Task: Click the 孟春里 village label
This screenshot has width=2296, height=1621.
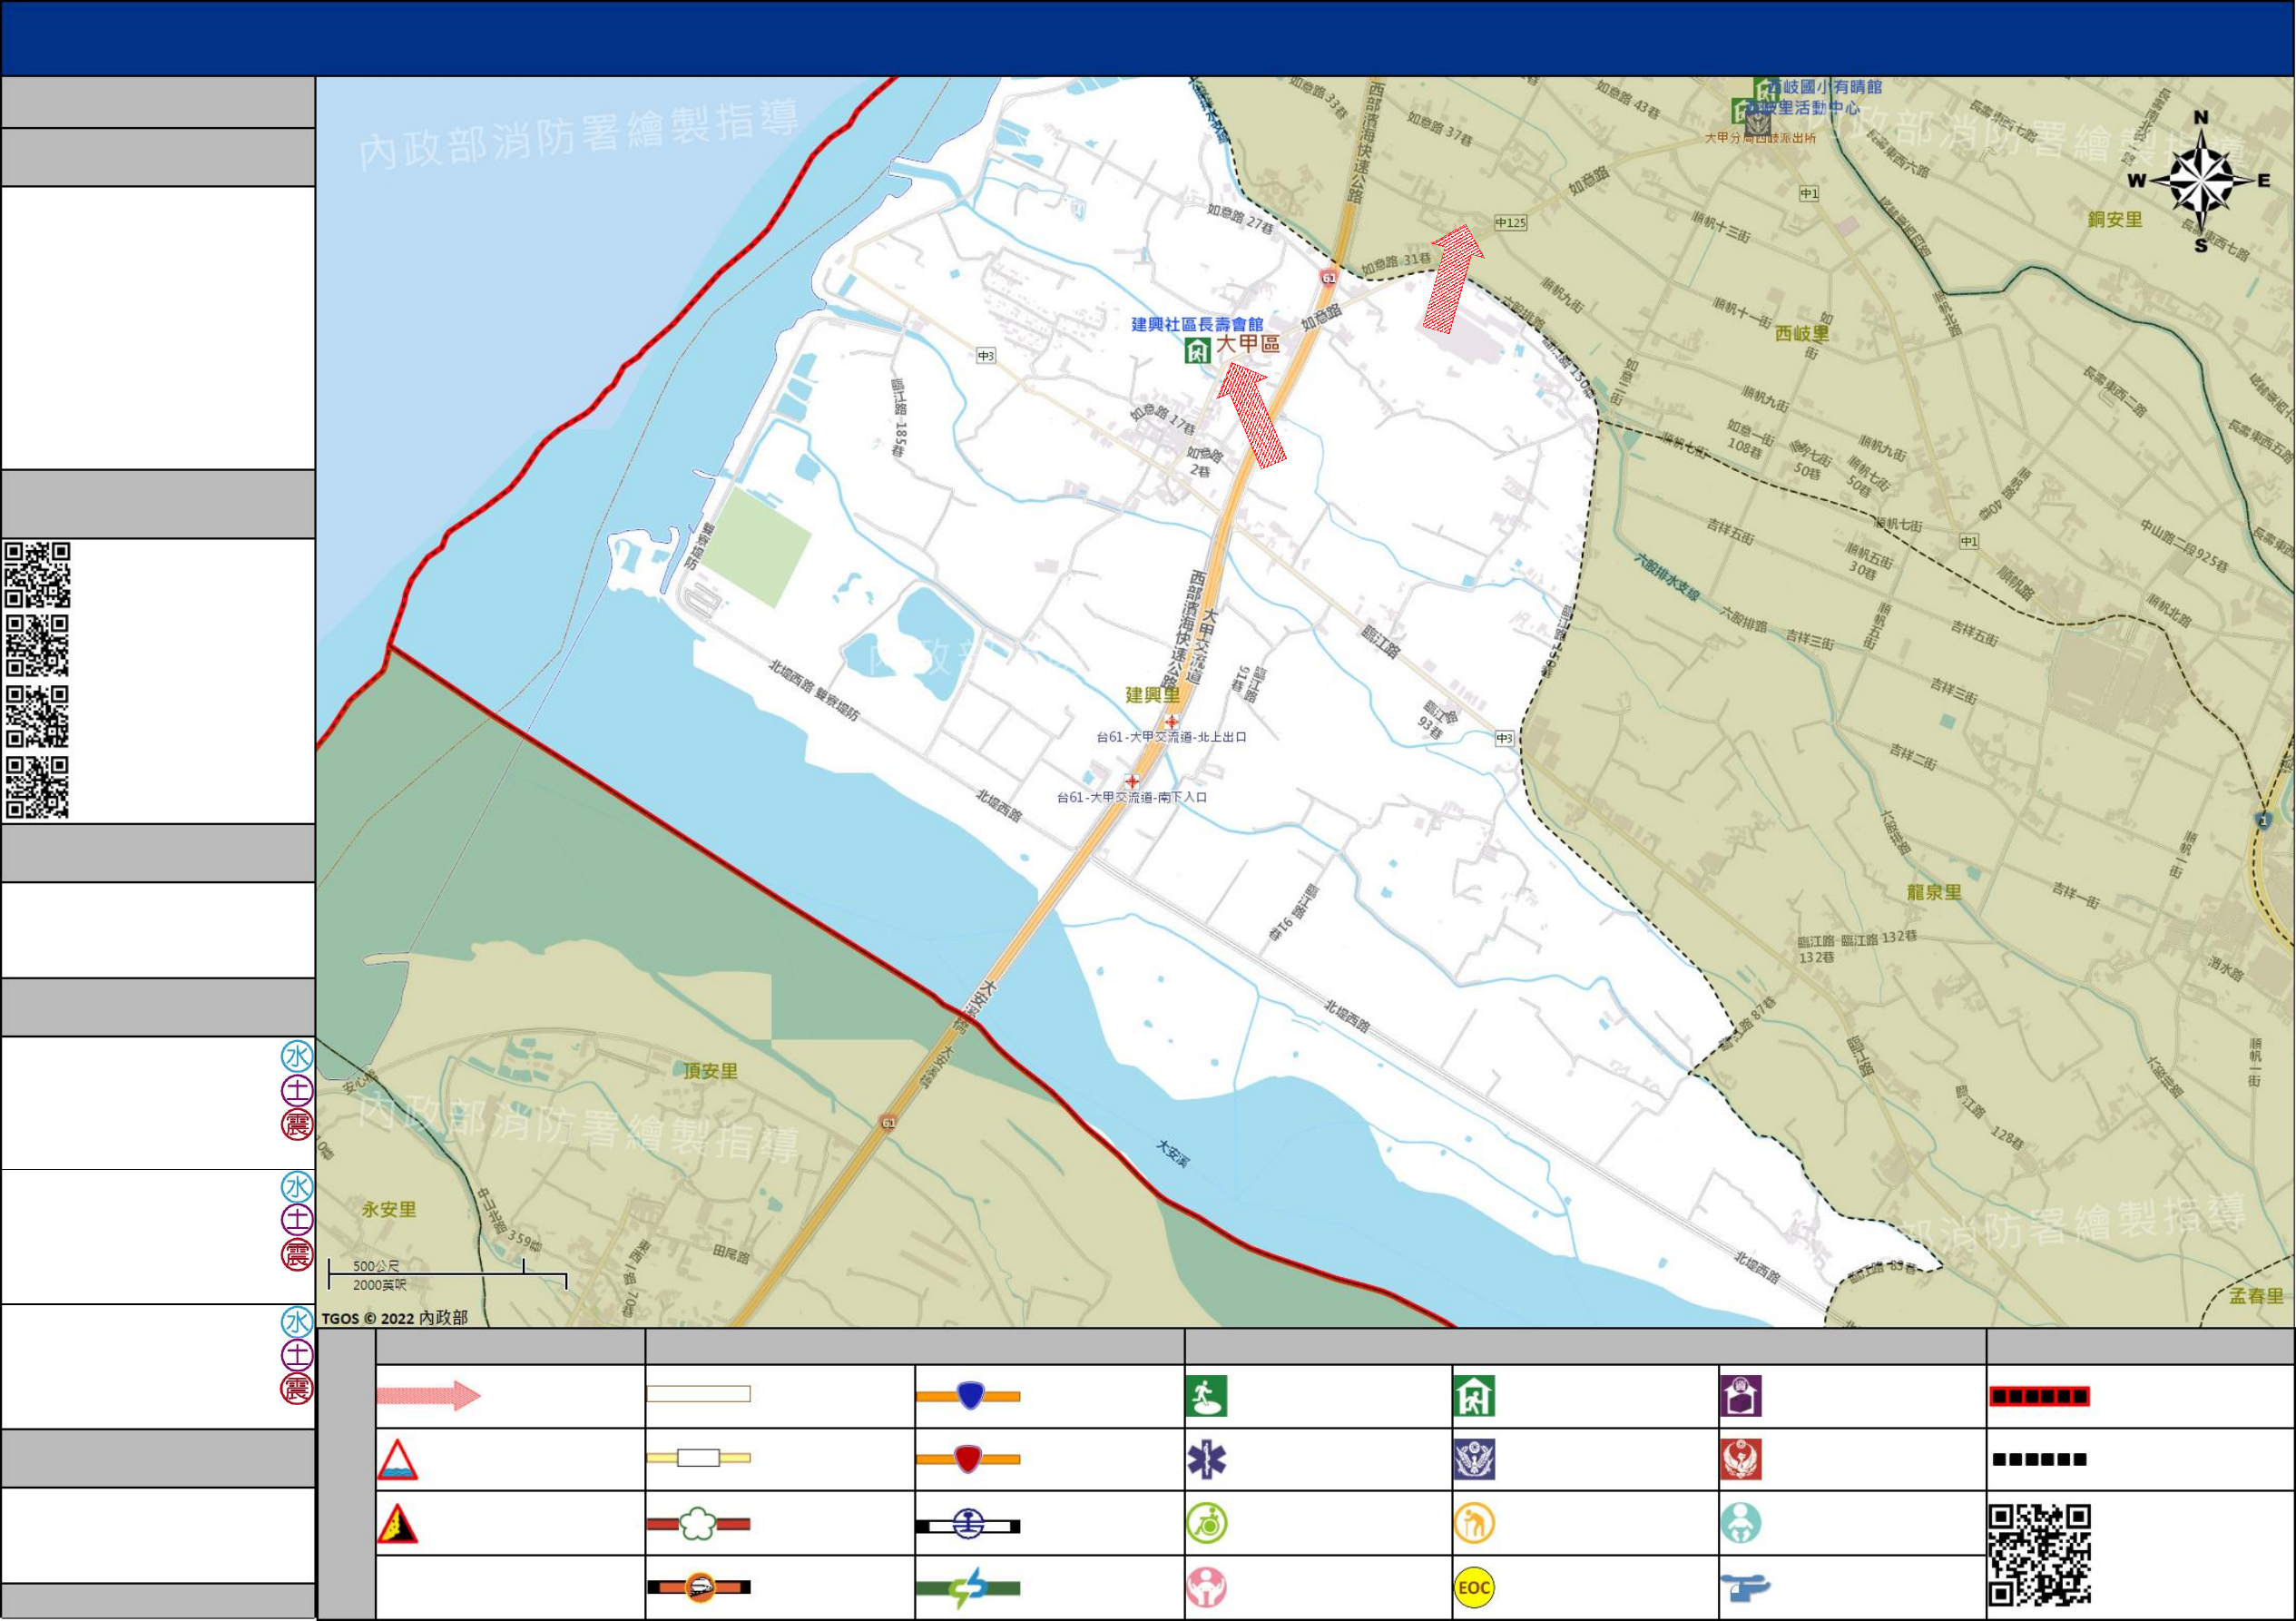Action: coord(2257,1296)
